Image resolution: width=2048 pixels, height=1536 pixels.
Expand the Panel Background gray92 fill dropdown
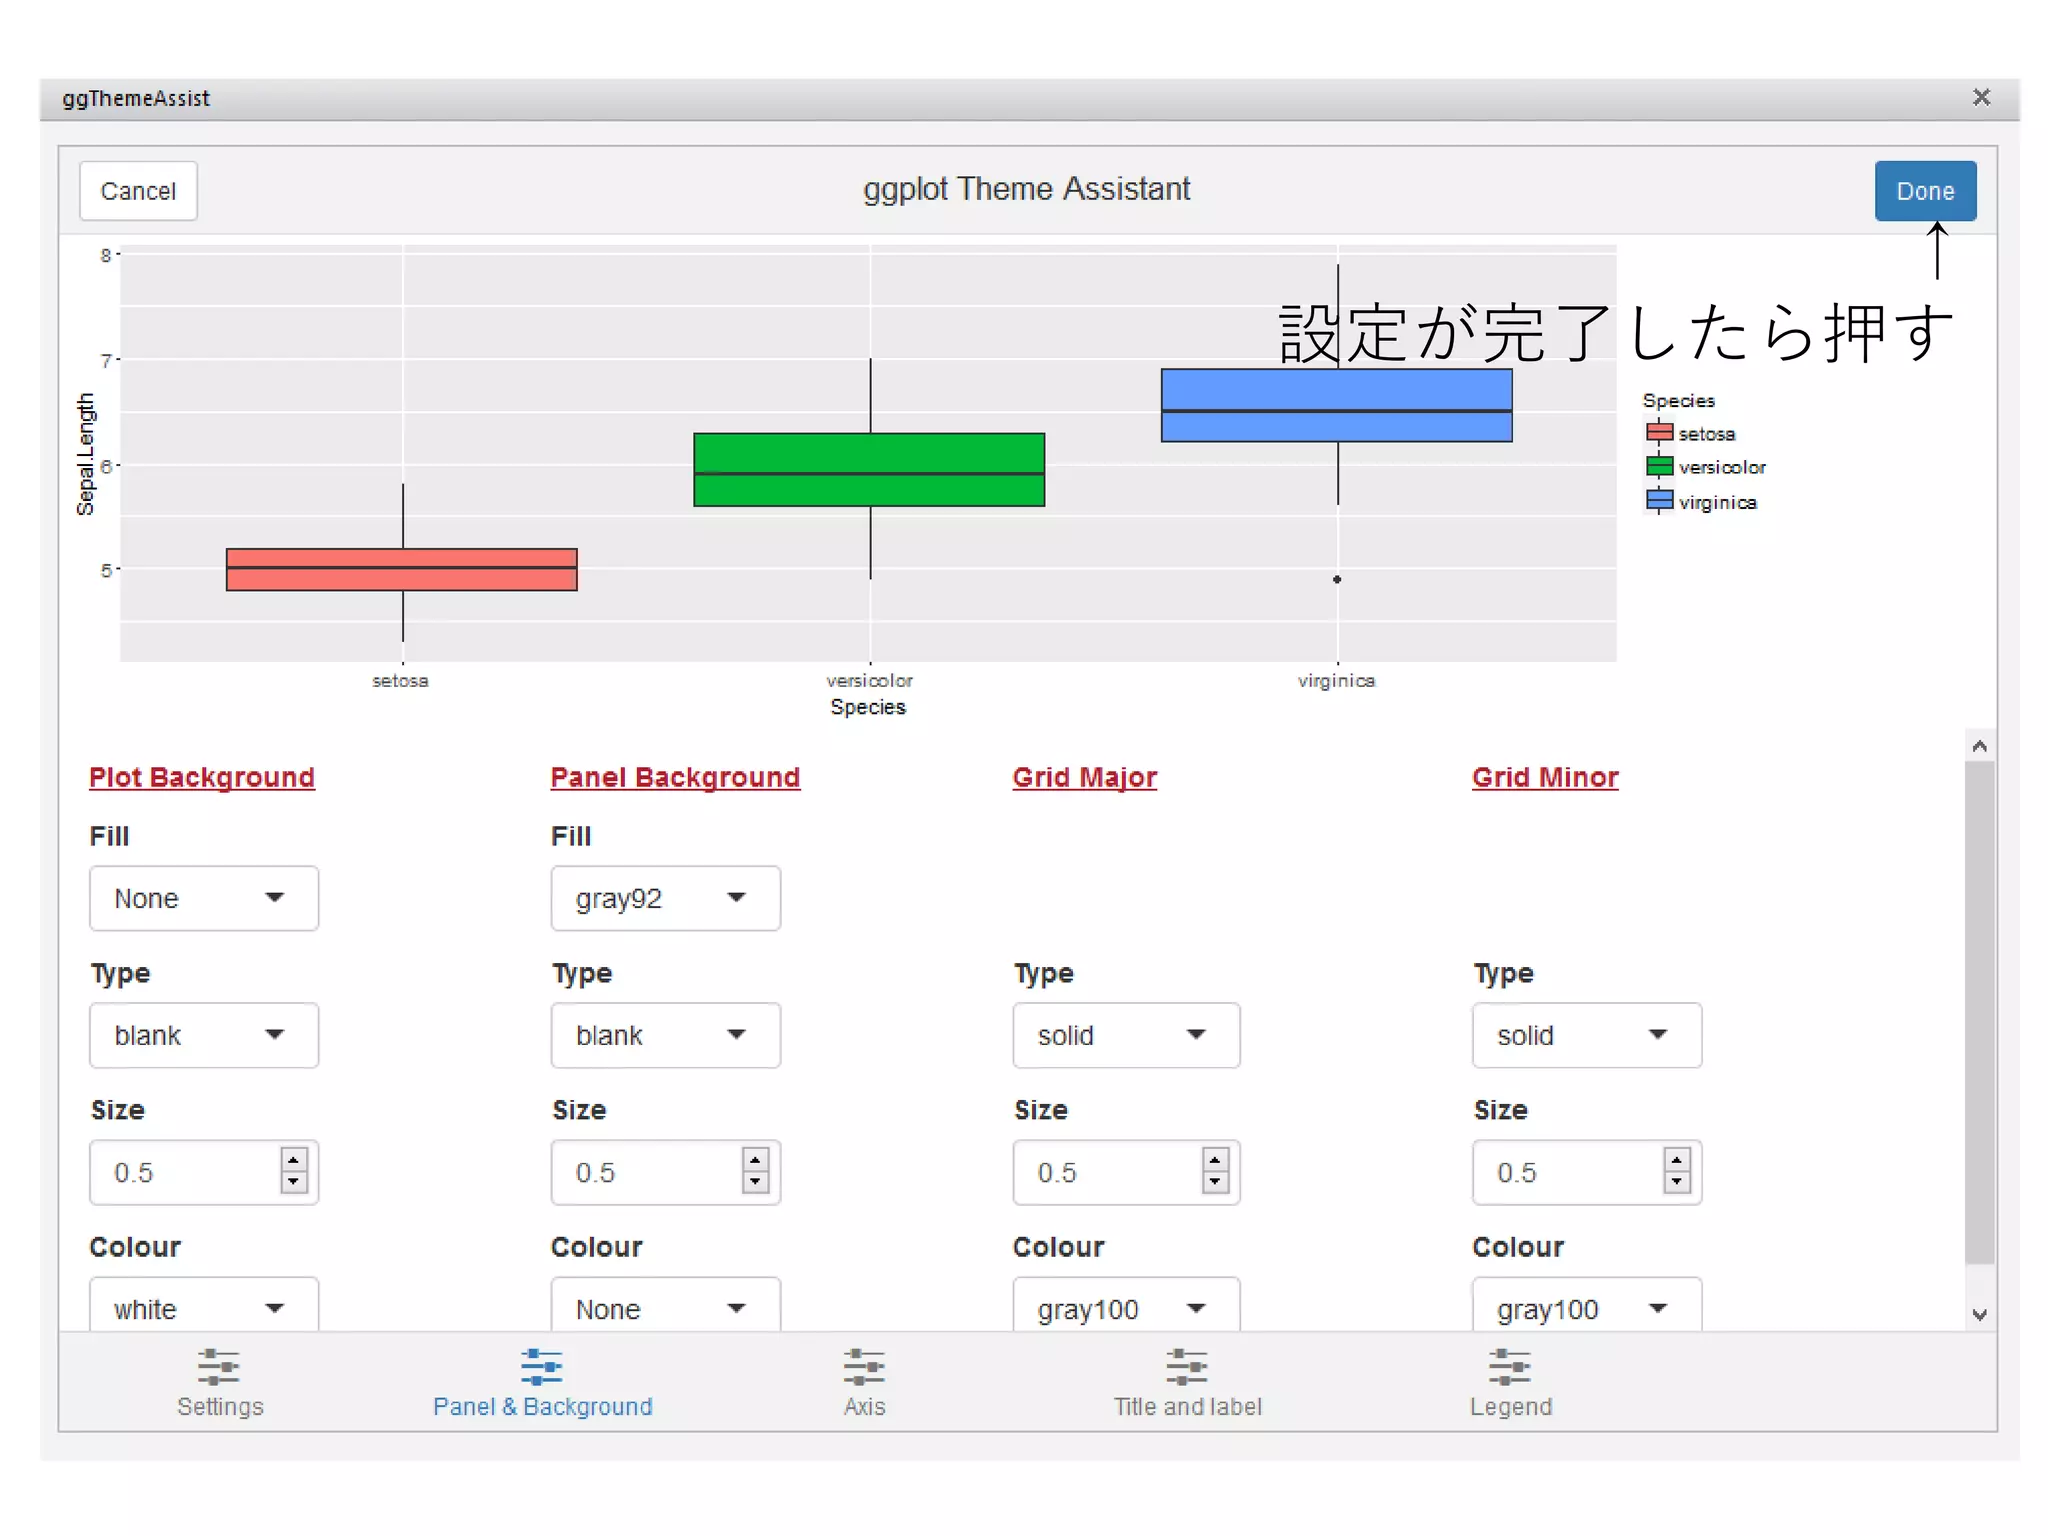(665, 898)
